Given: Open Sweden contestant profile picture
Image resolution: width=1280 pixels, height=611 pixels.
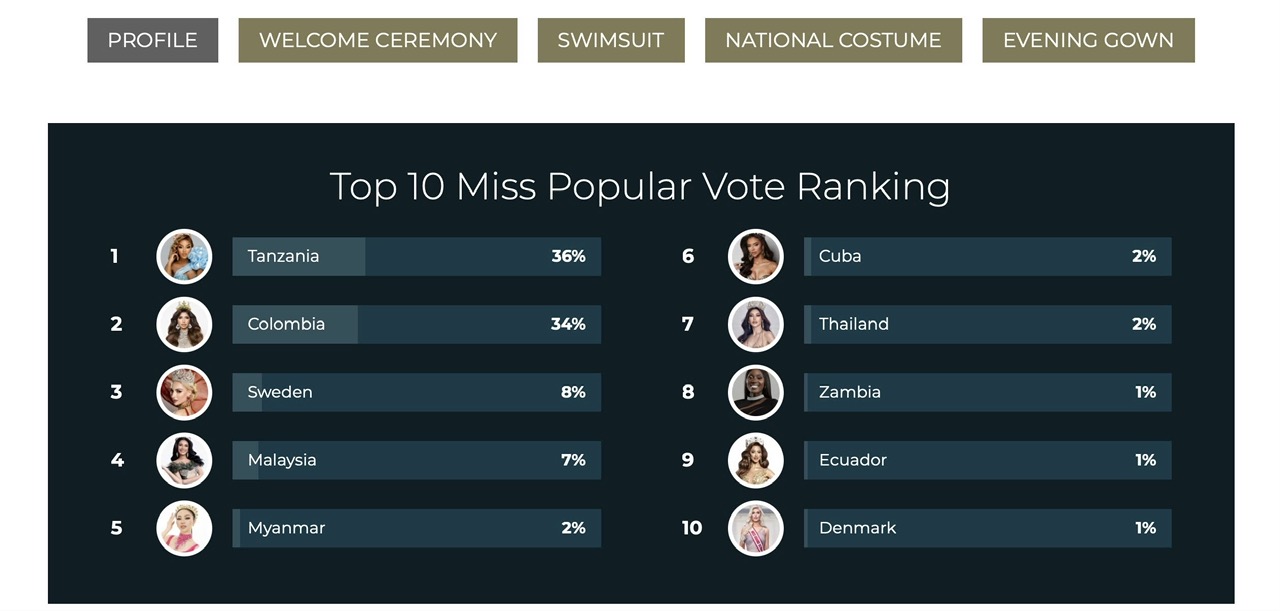Looking at the screenshot, I should [184, 392].
